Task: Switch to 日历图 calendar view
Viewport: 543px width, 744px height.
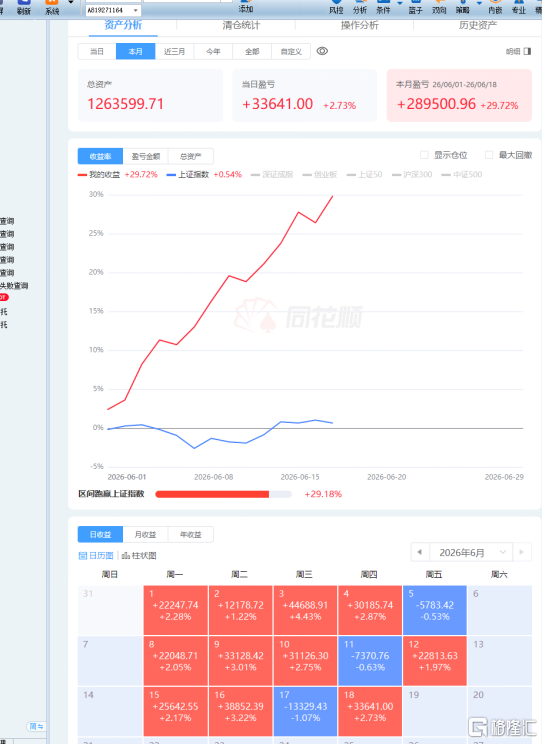Action: coord(96,555)
